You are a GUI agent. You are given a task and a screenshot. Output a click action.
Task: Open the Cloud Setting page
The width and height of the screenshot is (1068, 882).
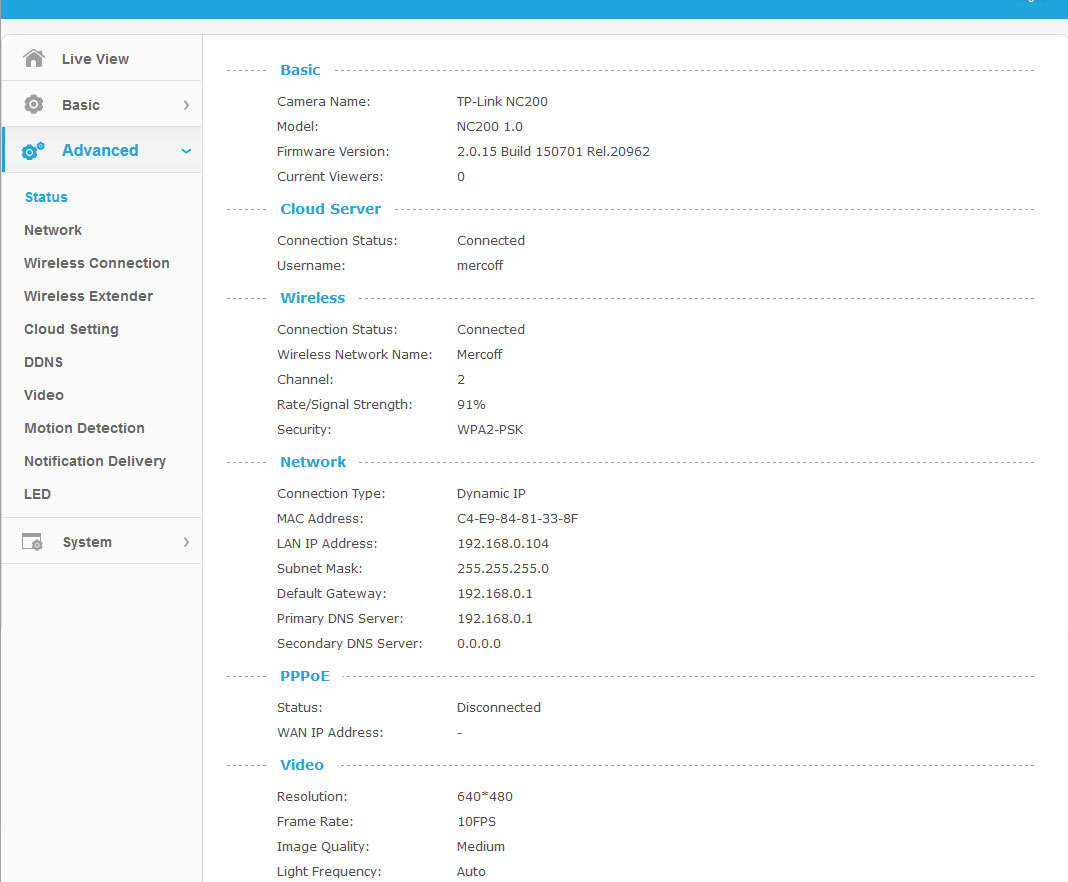(x=72, y=329)
